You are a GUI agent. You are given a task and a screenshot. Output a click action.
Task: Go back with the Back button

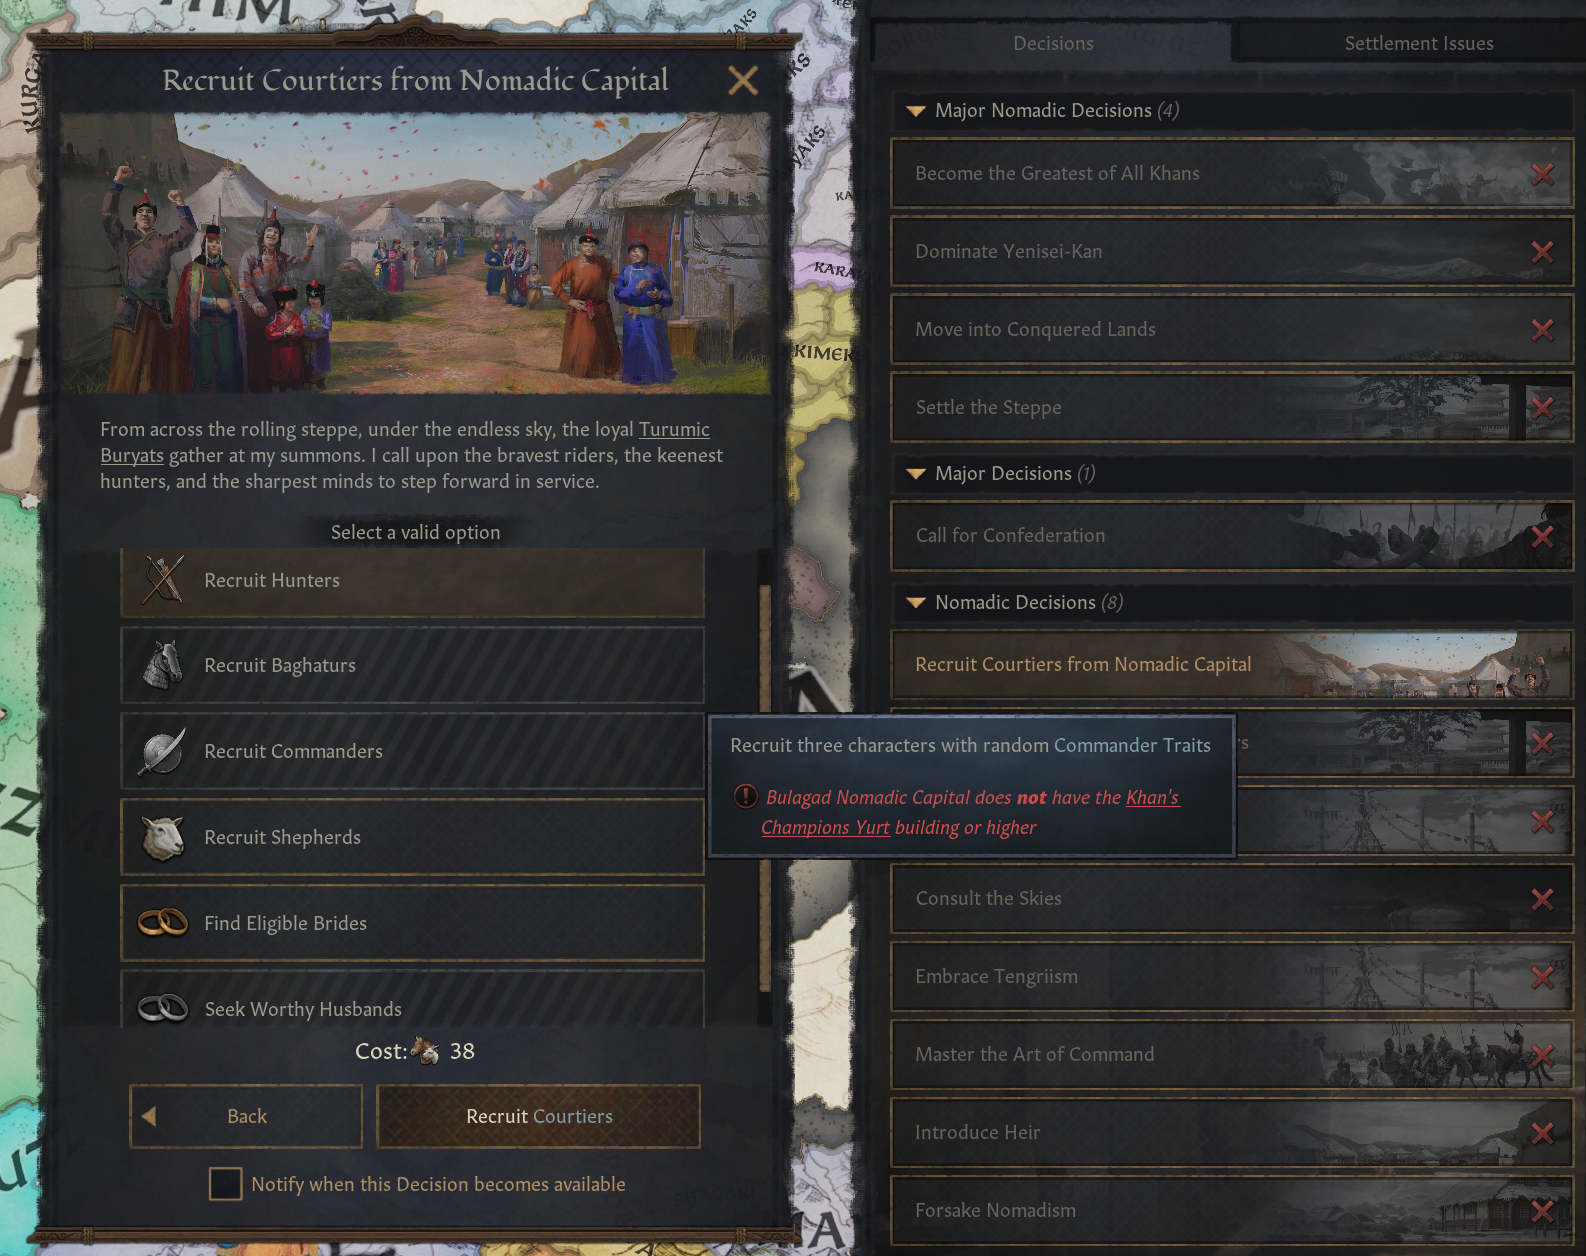(246, 1116)
